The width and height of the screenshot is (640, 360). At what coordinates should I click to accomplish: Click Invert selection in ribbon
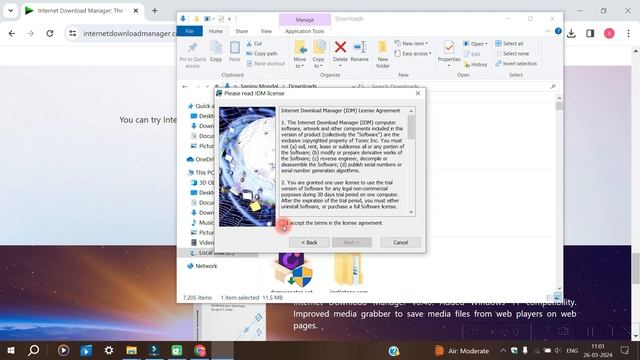pos(516,64)
